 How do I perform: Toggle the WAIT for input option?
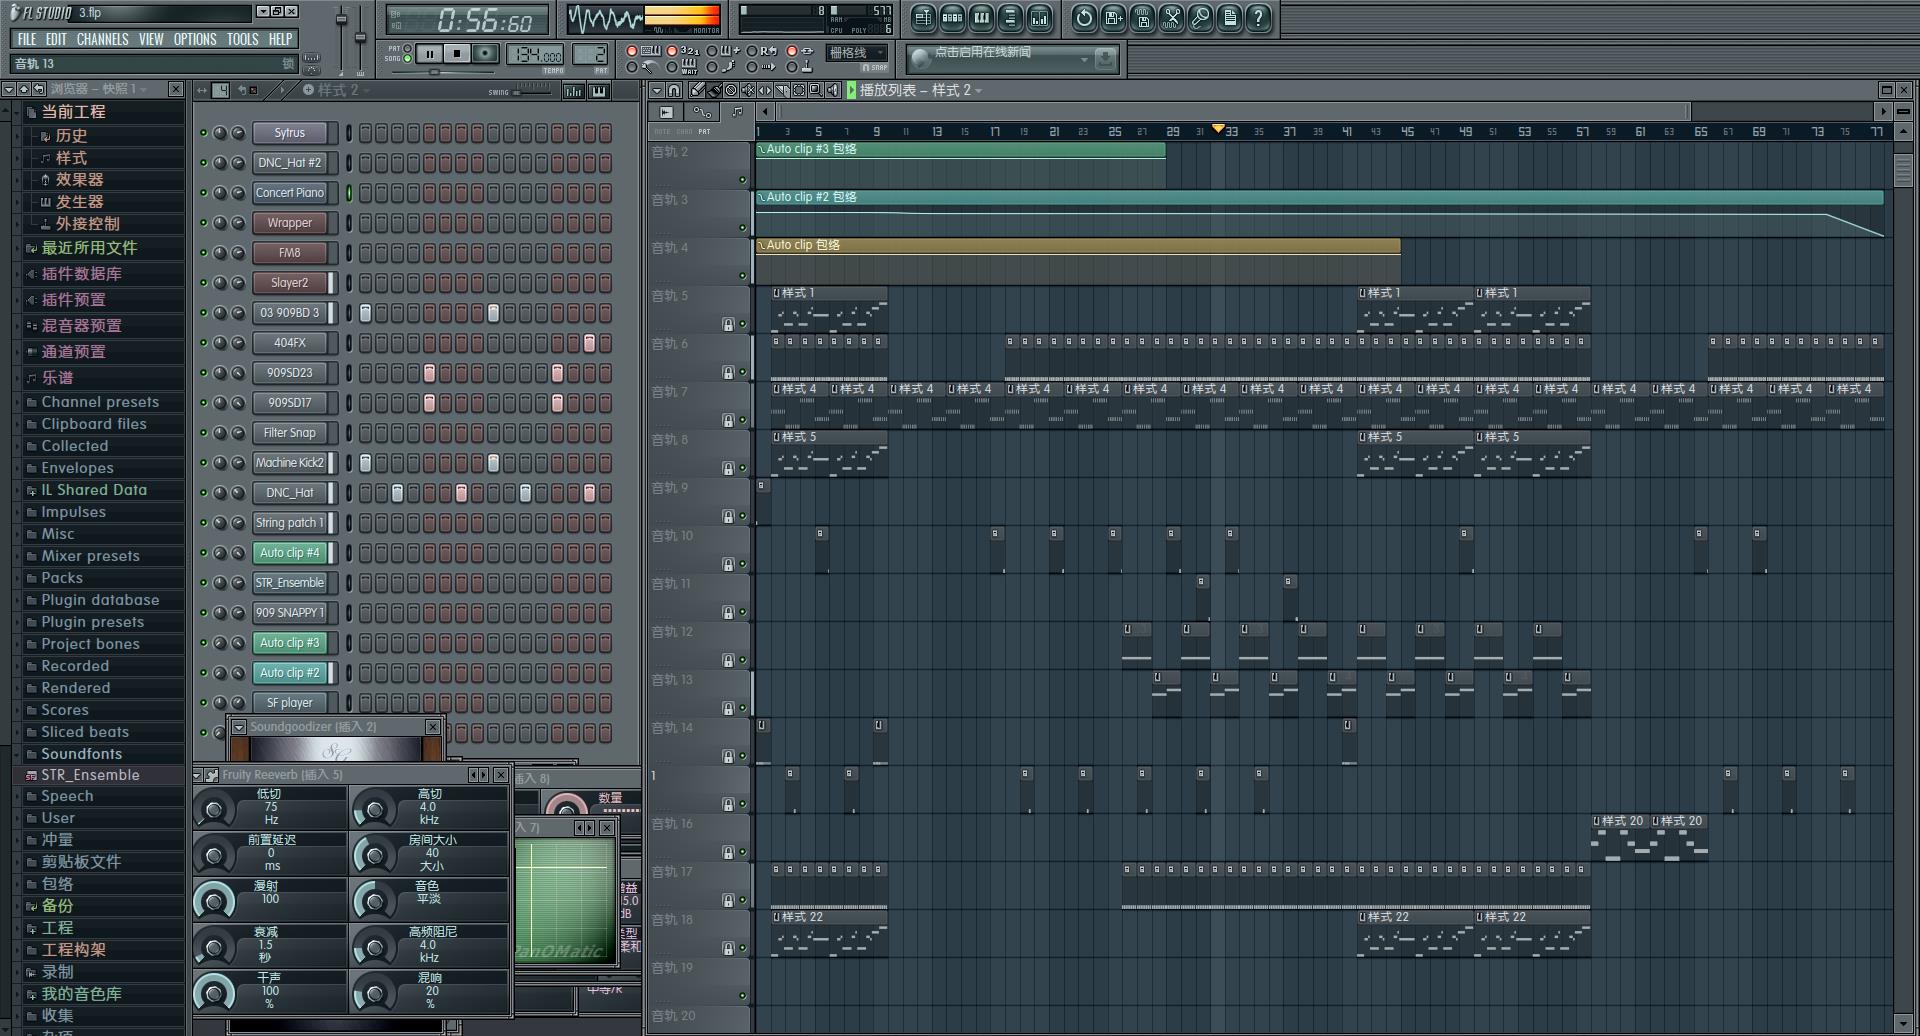pos(672,68)
